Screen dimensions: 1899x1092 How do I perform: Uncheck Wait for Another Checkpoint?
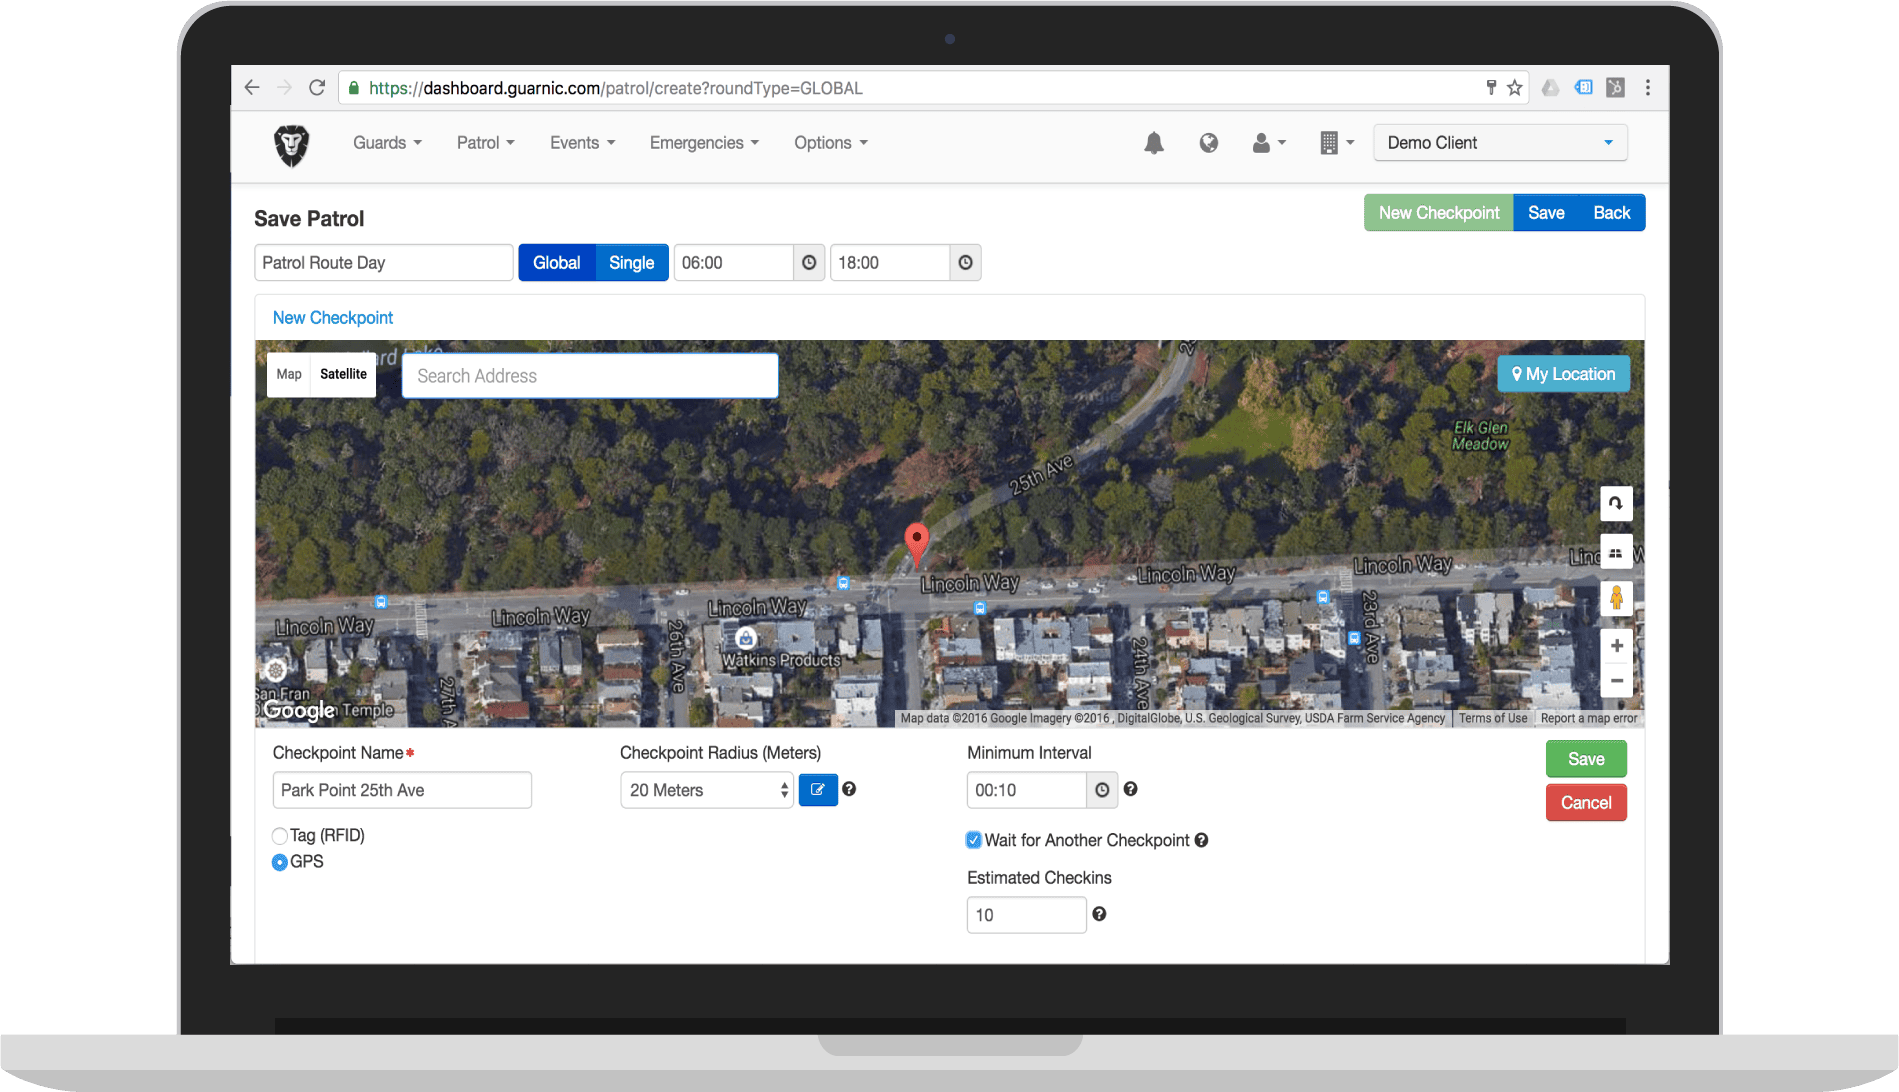coord(973,840)
